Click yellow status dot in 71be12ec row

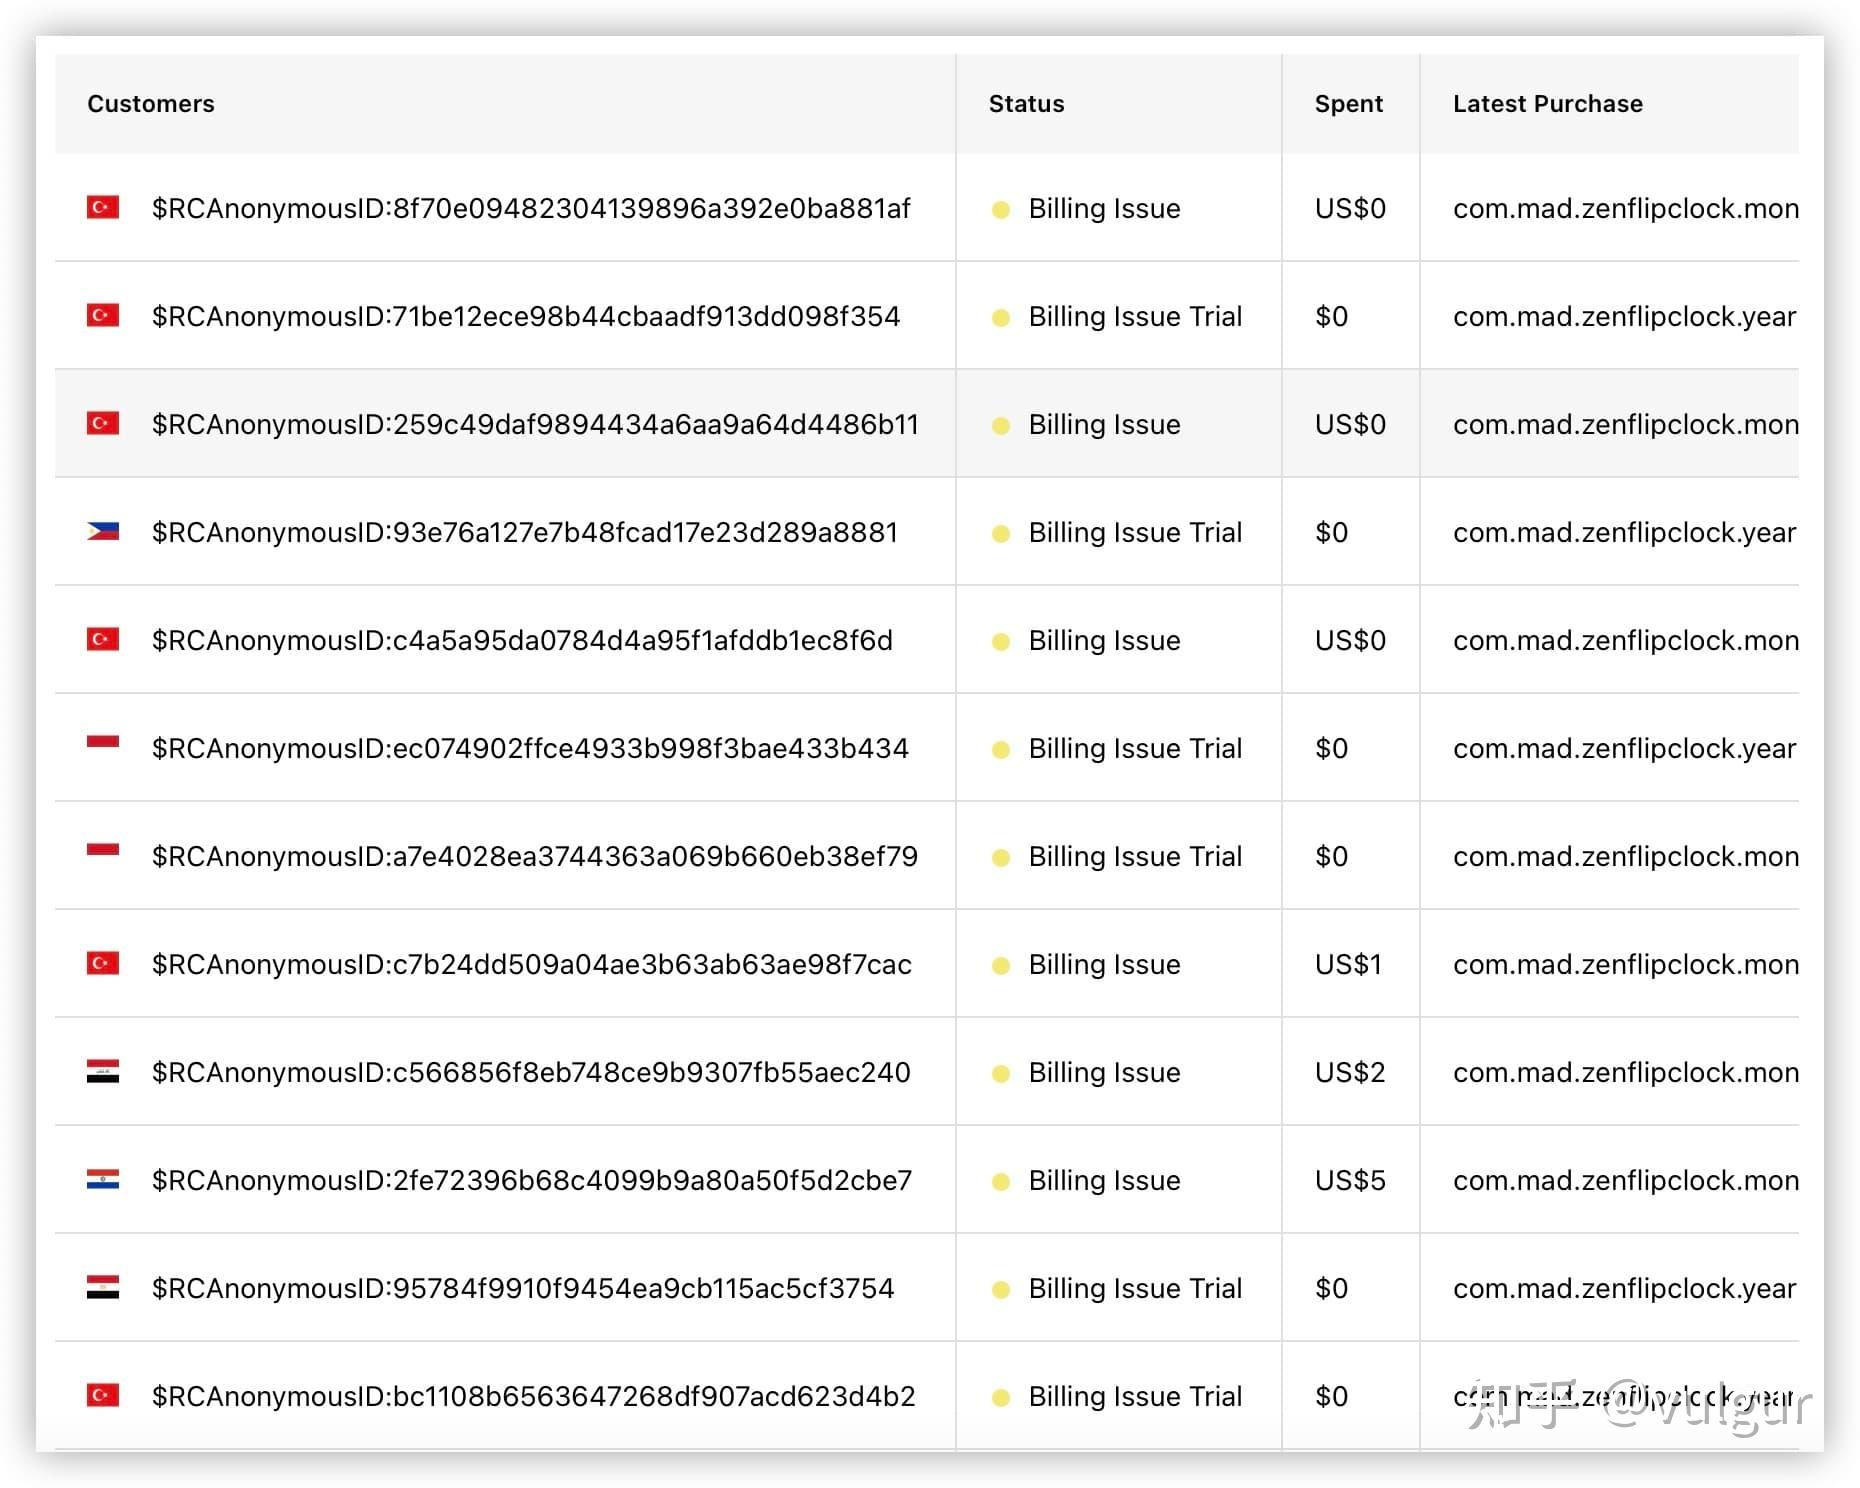[1000, 317]
